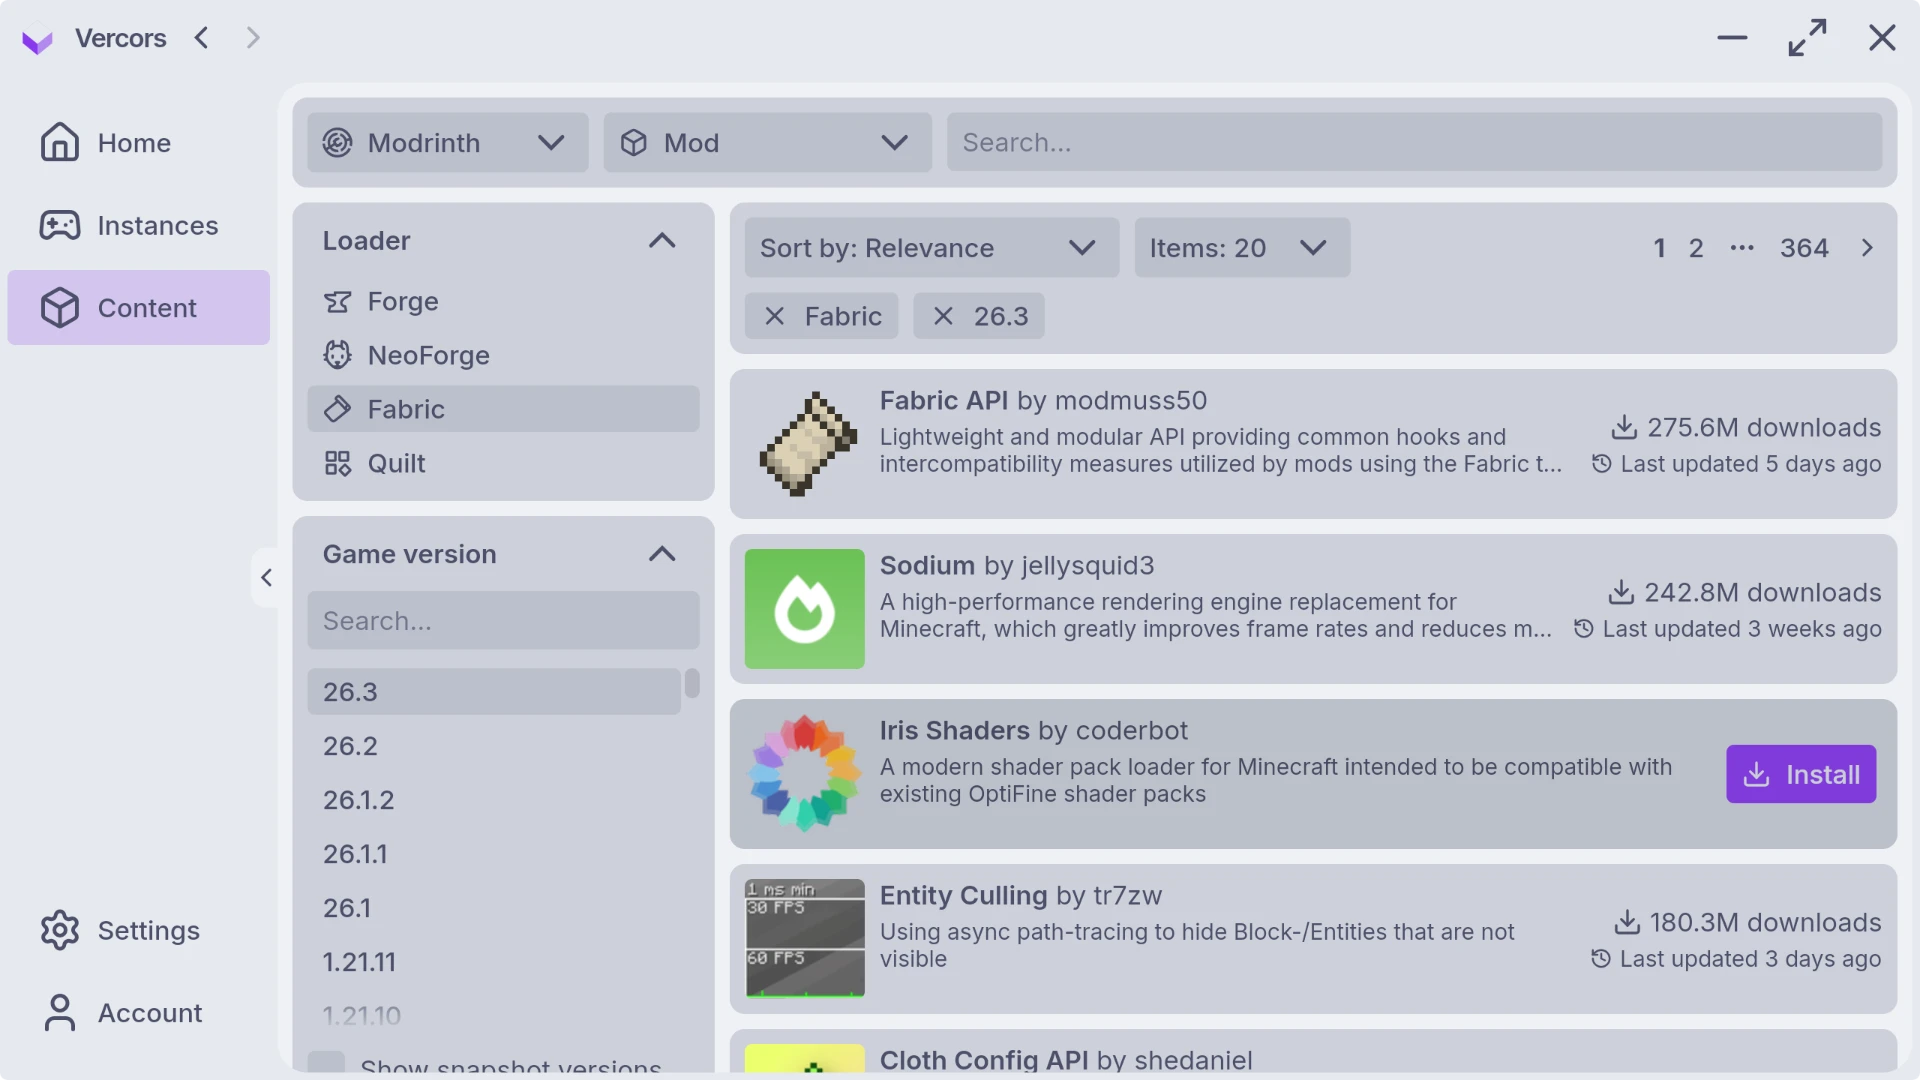
Task: Go forward with the right arrow
Action: [253, 38]
